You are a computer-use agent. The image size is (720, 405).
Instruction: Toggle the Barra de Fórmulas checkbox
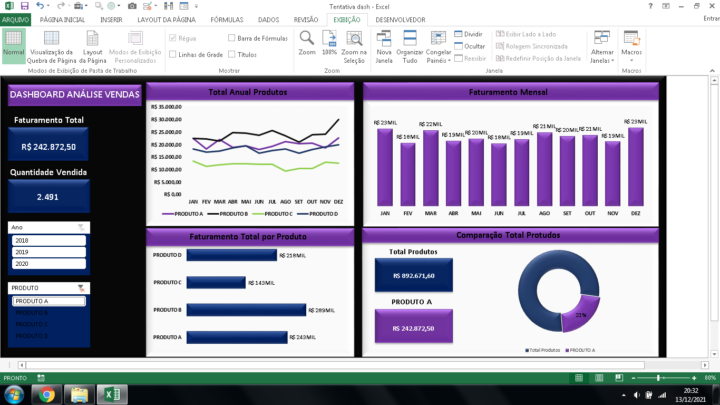pyautogui.click(x=233, y=37)
